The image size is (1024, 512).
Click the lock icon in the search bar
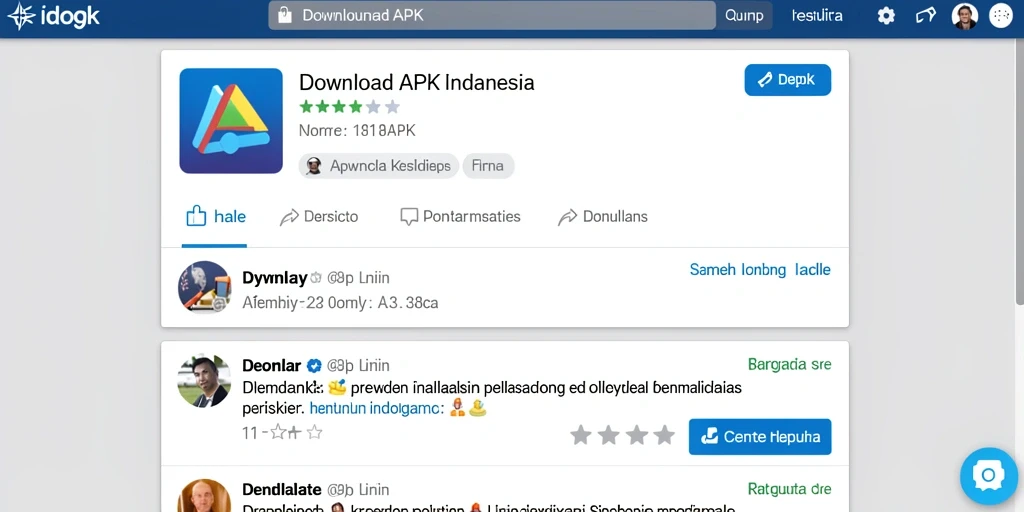284,15
